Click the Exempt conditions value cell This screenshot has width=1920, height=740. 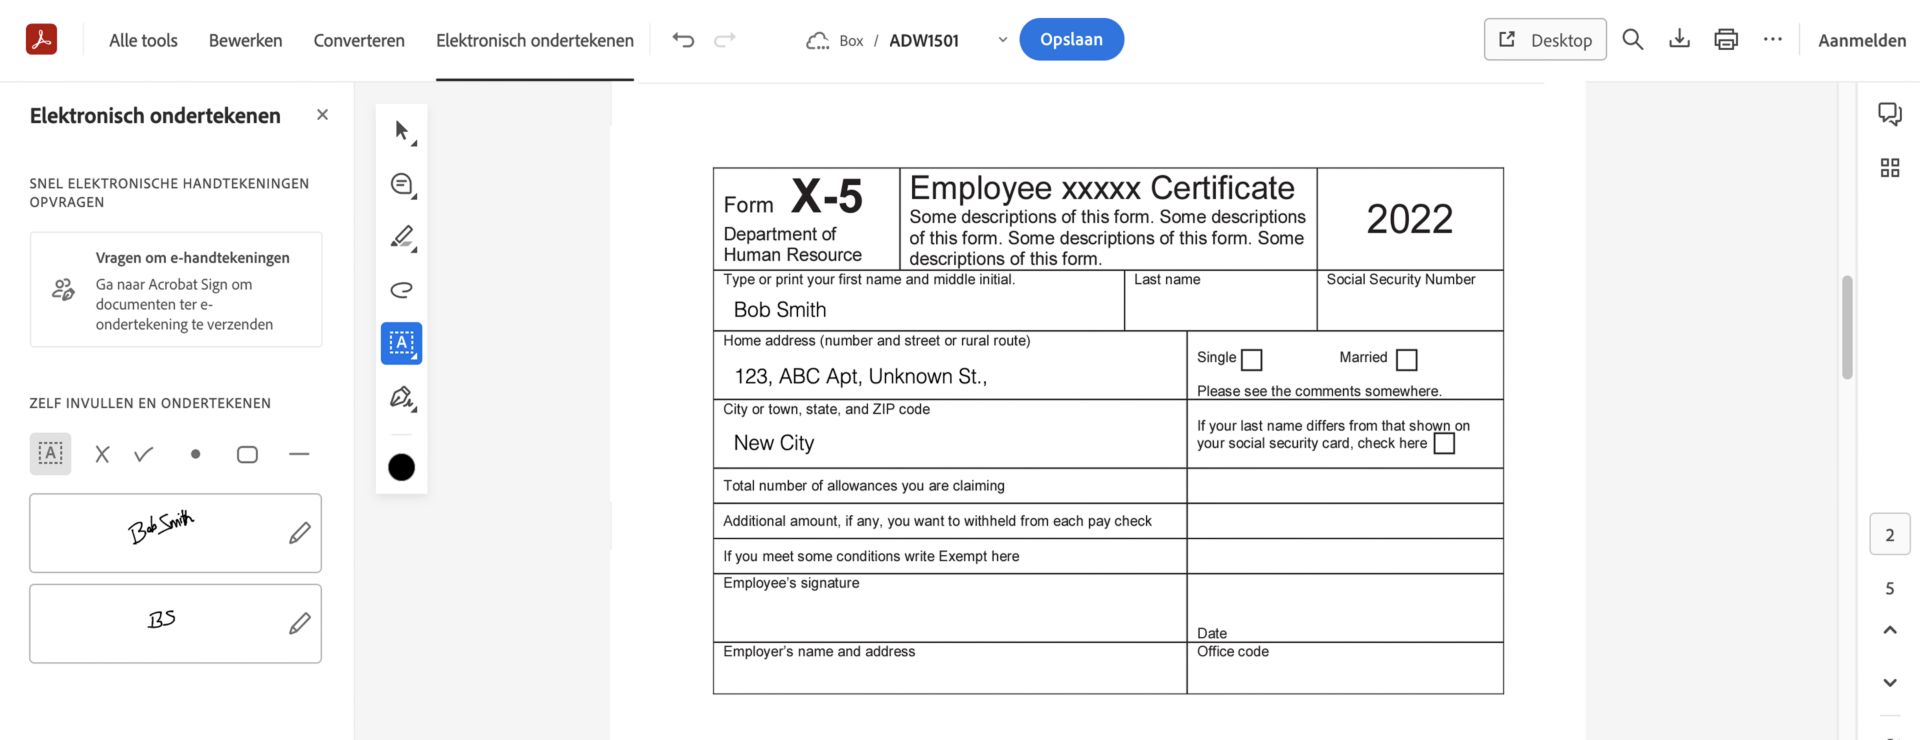[x=1345, y=556]
